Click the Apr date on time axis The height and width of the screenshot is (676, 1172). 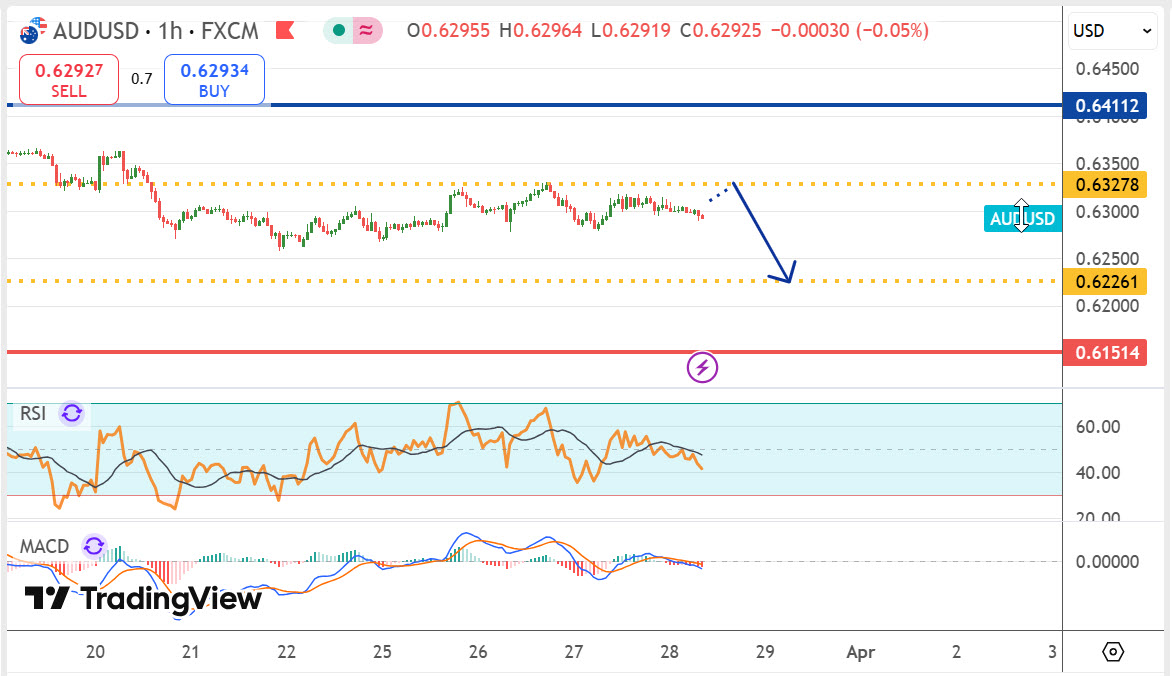(860, 652)
